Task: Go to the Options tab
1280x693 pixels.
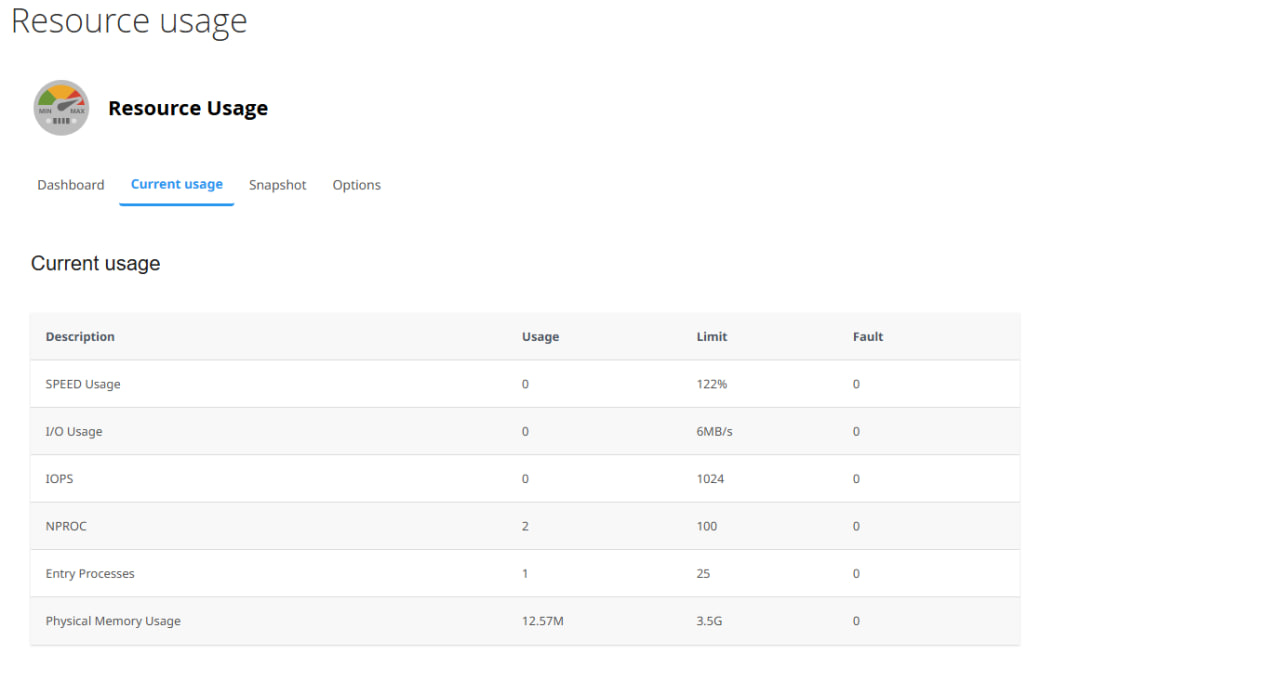Action: click(356, 185)
